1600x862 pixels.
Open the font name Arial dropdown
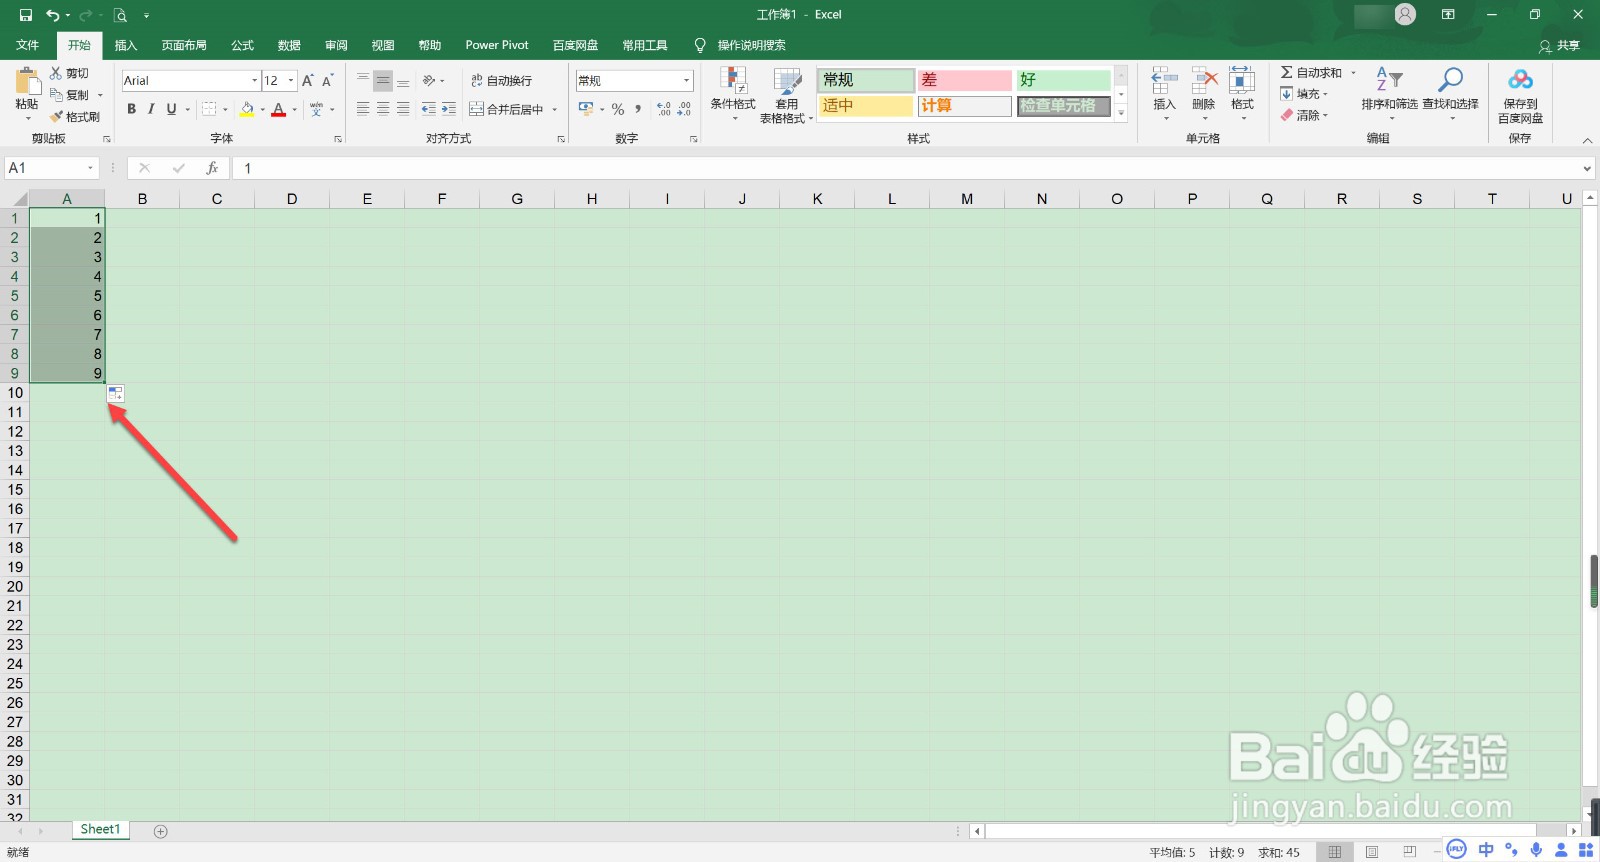[x=254, y=81]
